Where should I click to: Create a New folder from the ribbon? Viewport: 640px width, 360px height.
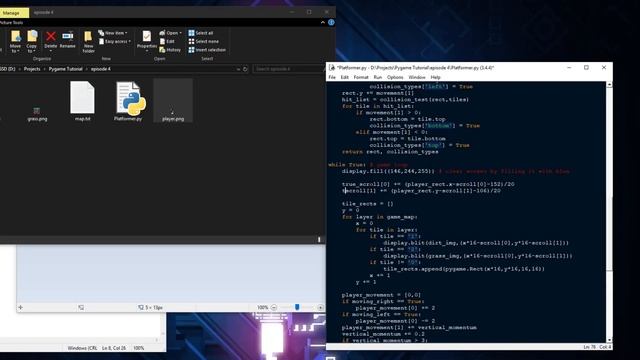click(x=88, y=42)
